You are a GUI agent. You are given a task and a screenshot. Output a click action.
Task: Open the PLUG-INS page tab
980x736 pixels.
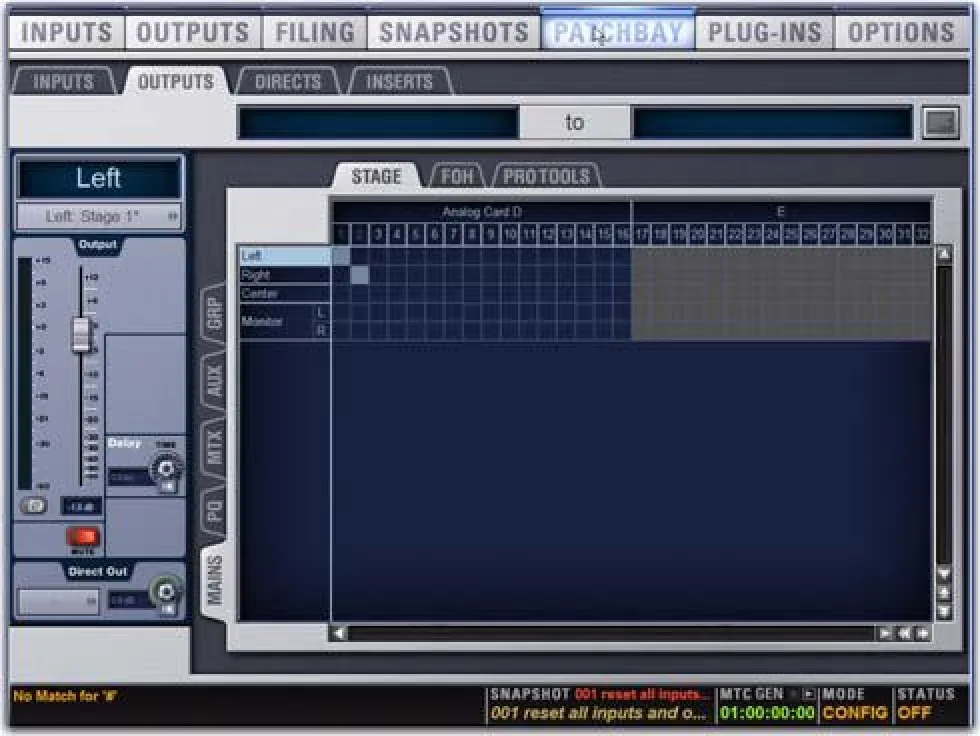(x=764, y=32)
